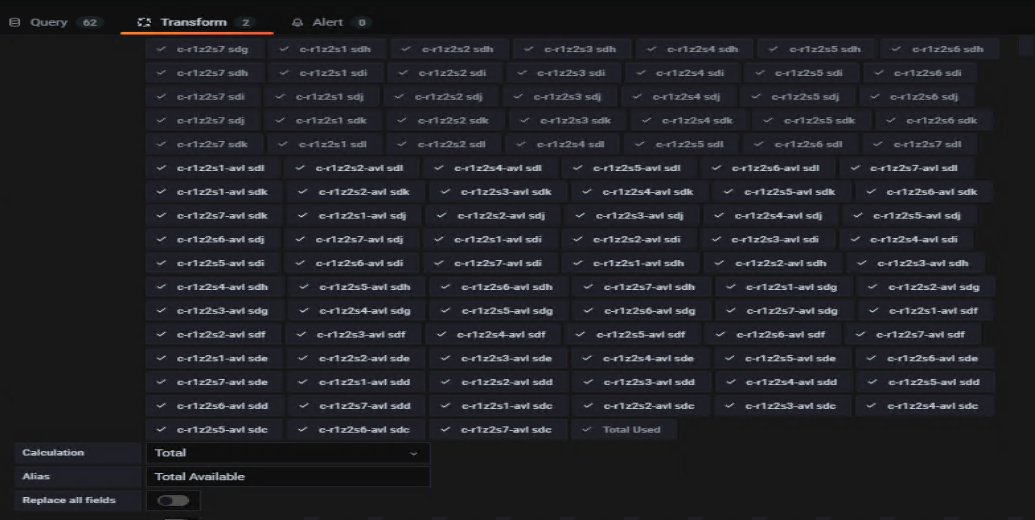The height and width of the screenshot is (520, 1035).
Task: Deselect field c-r1z2s3-avl sdj
Action: pyautogui.click(x=632, y=216)
